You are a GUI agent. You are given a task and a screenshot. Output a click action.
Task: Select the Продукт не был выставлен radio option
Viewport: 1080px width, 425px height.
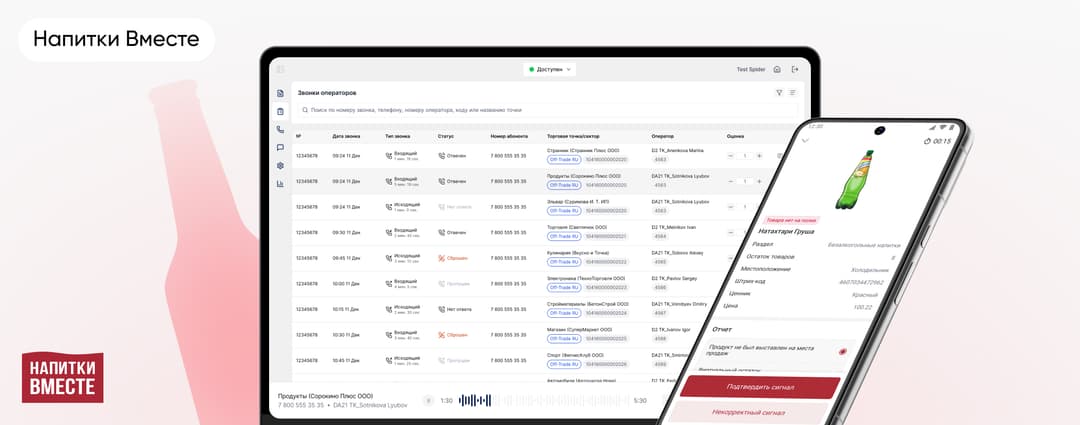[x=842, y=352]
